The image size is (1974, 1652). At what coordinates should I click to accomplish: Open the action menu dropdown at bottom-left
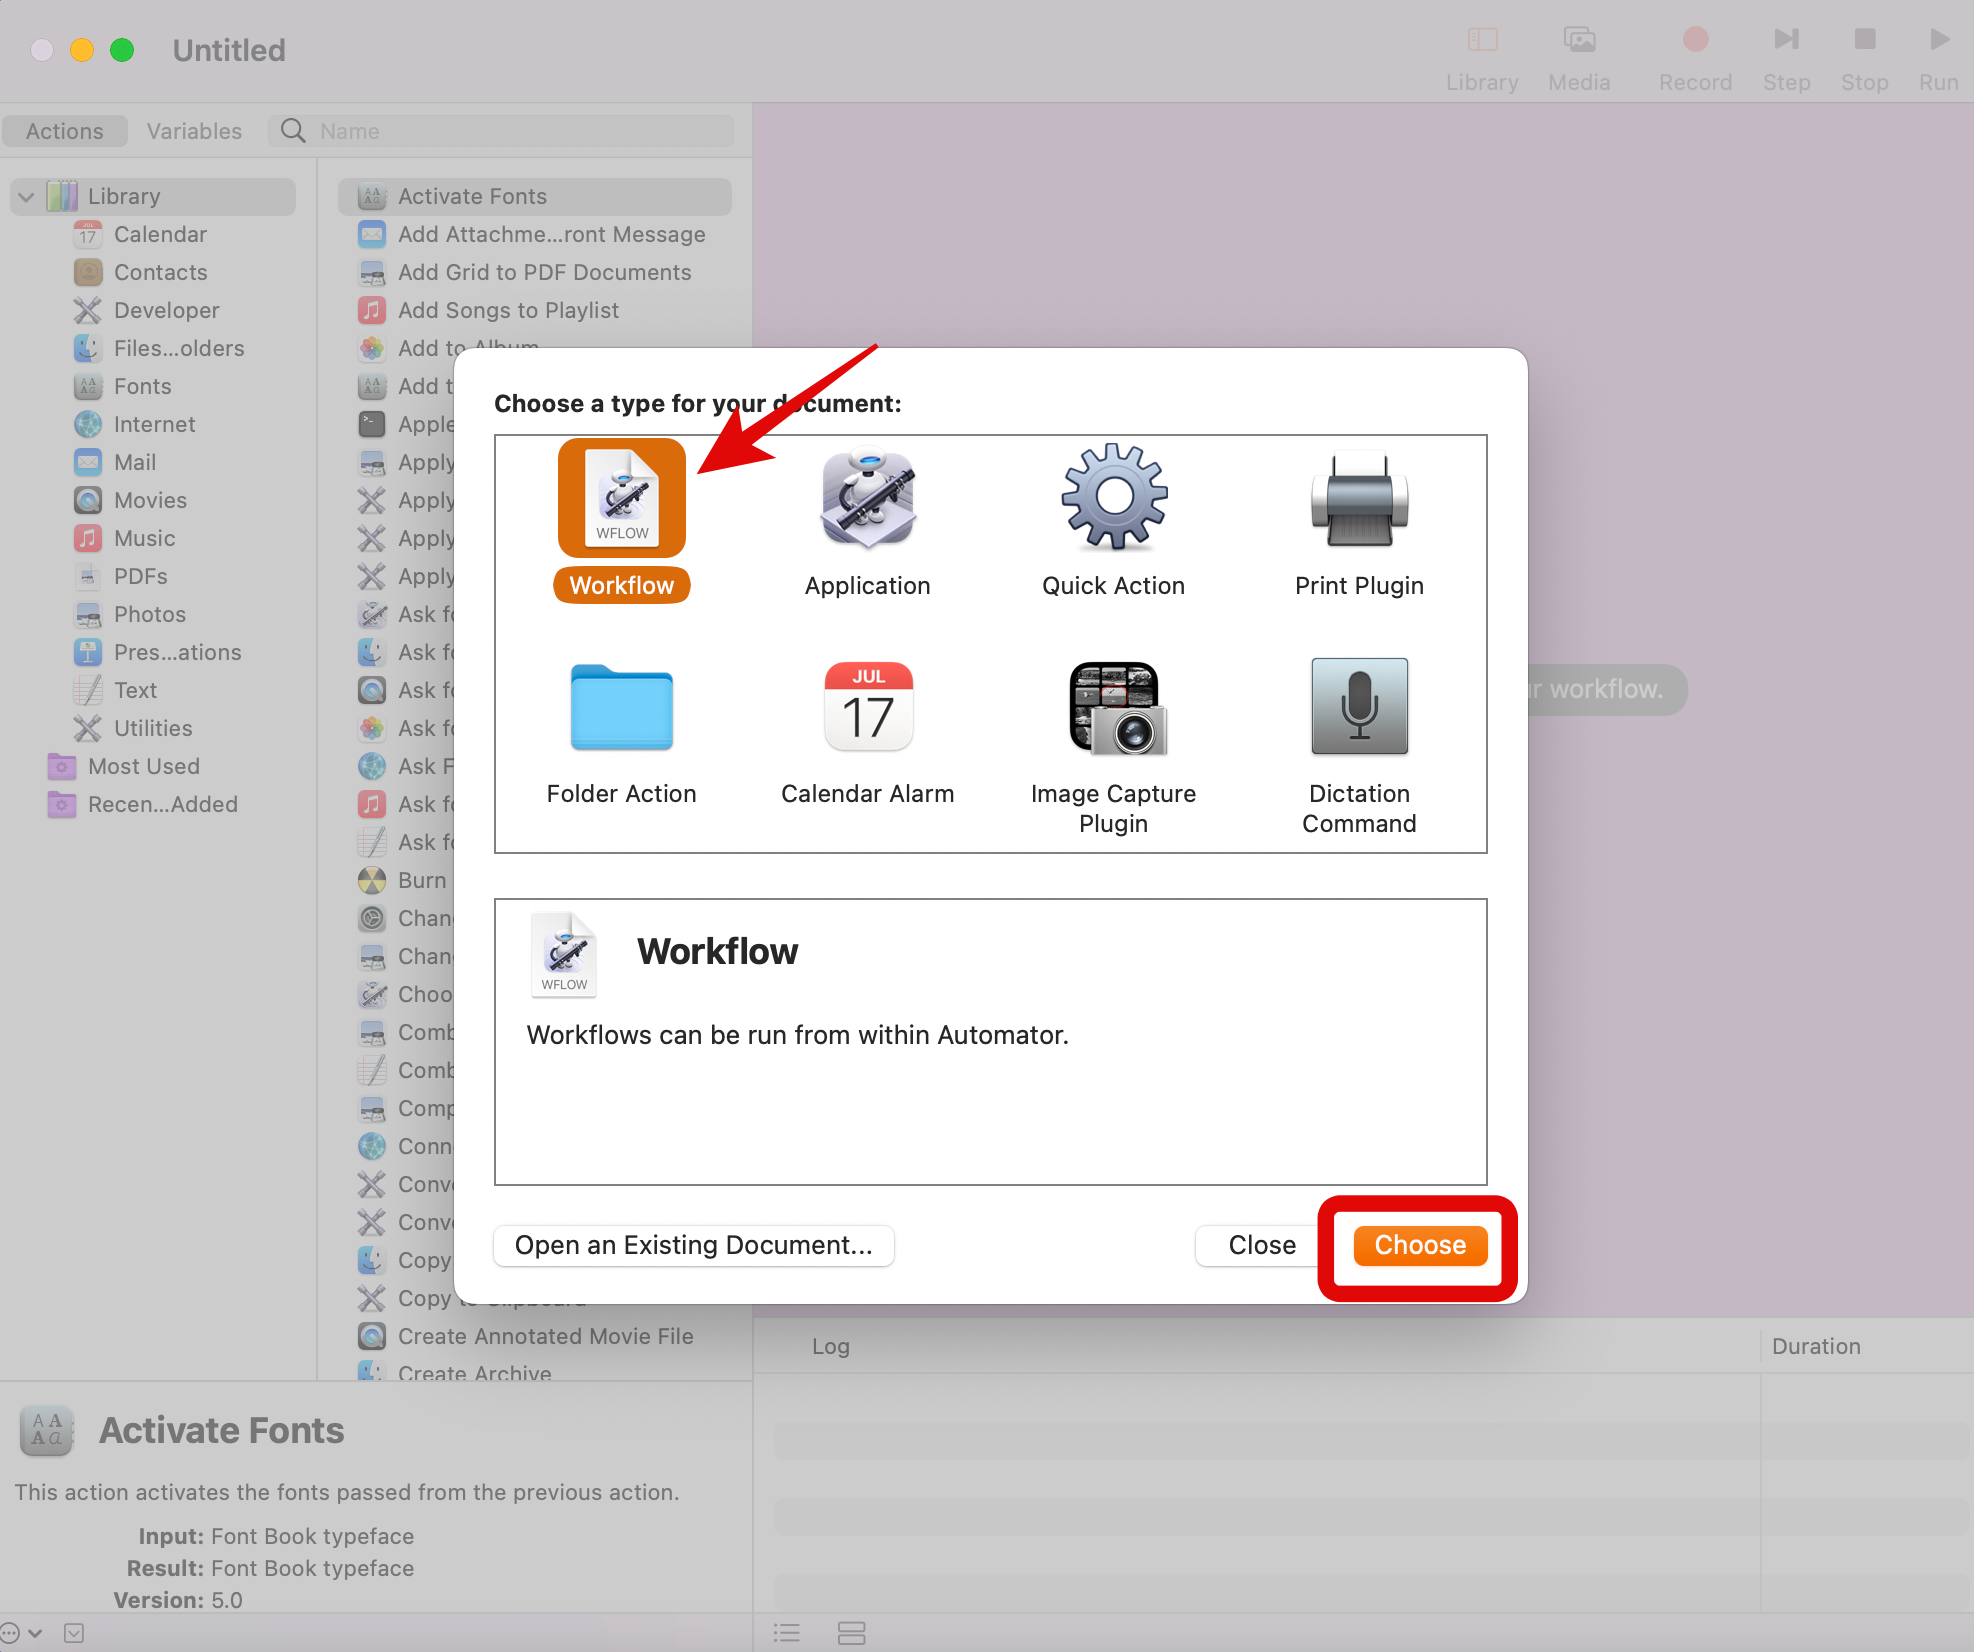20,1633
